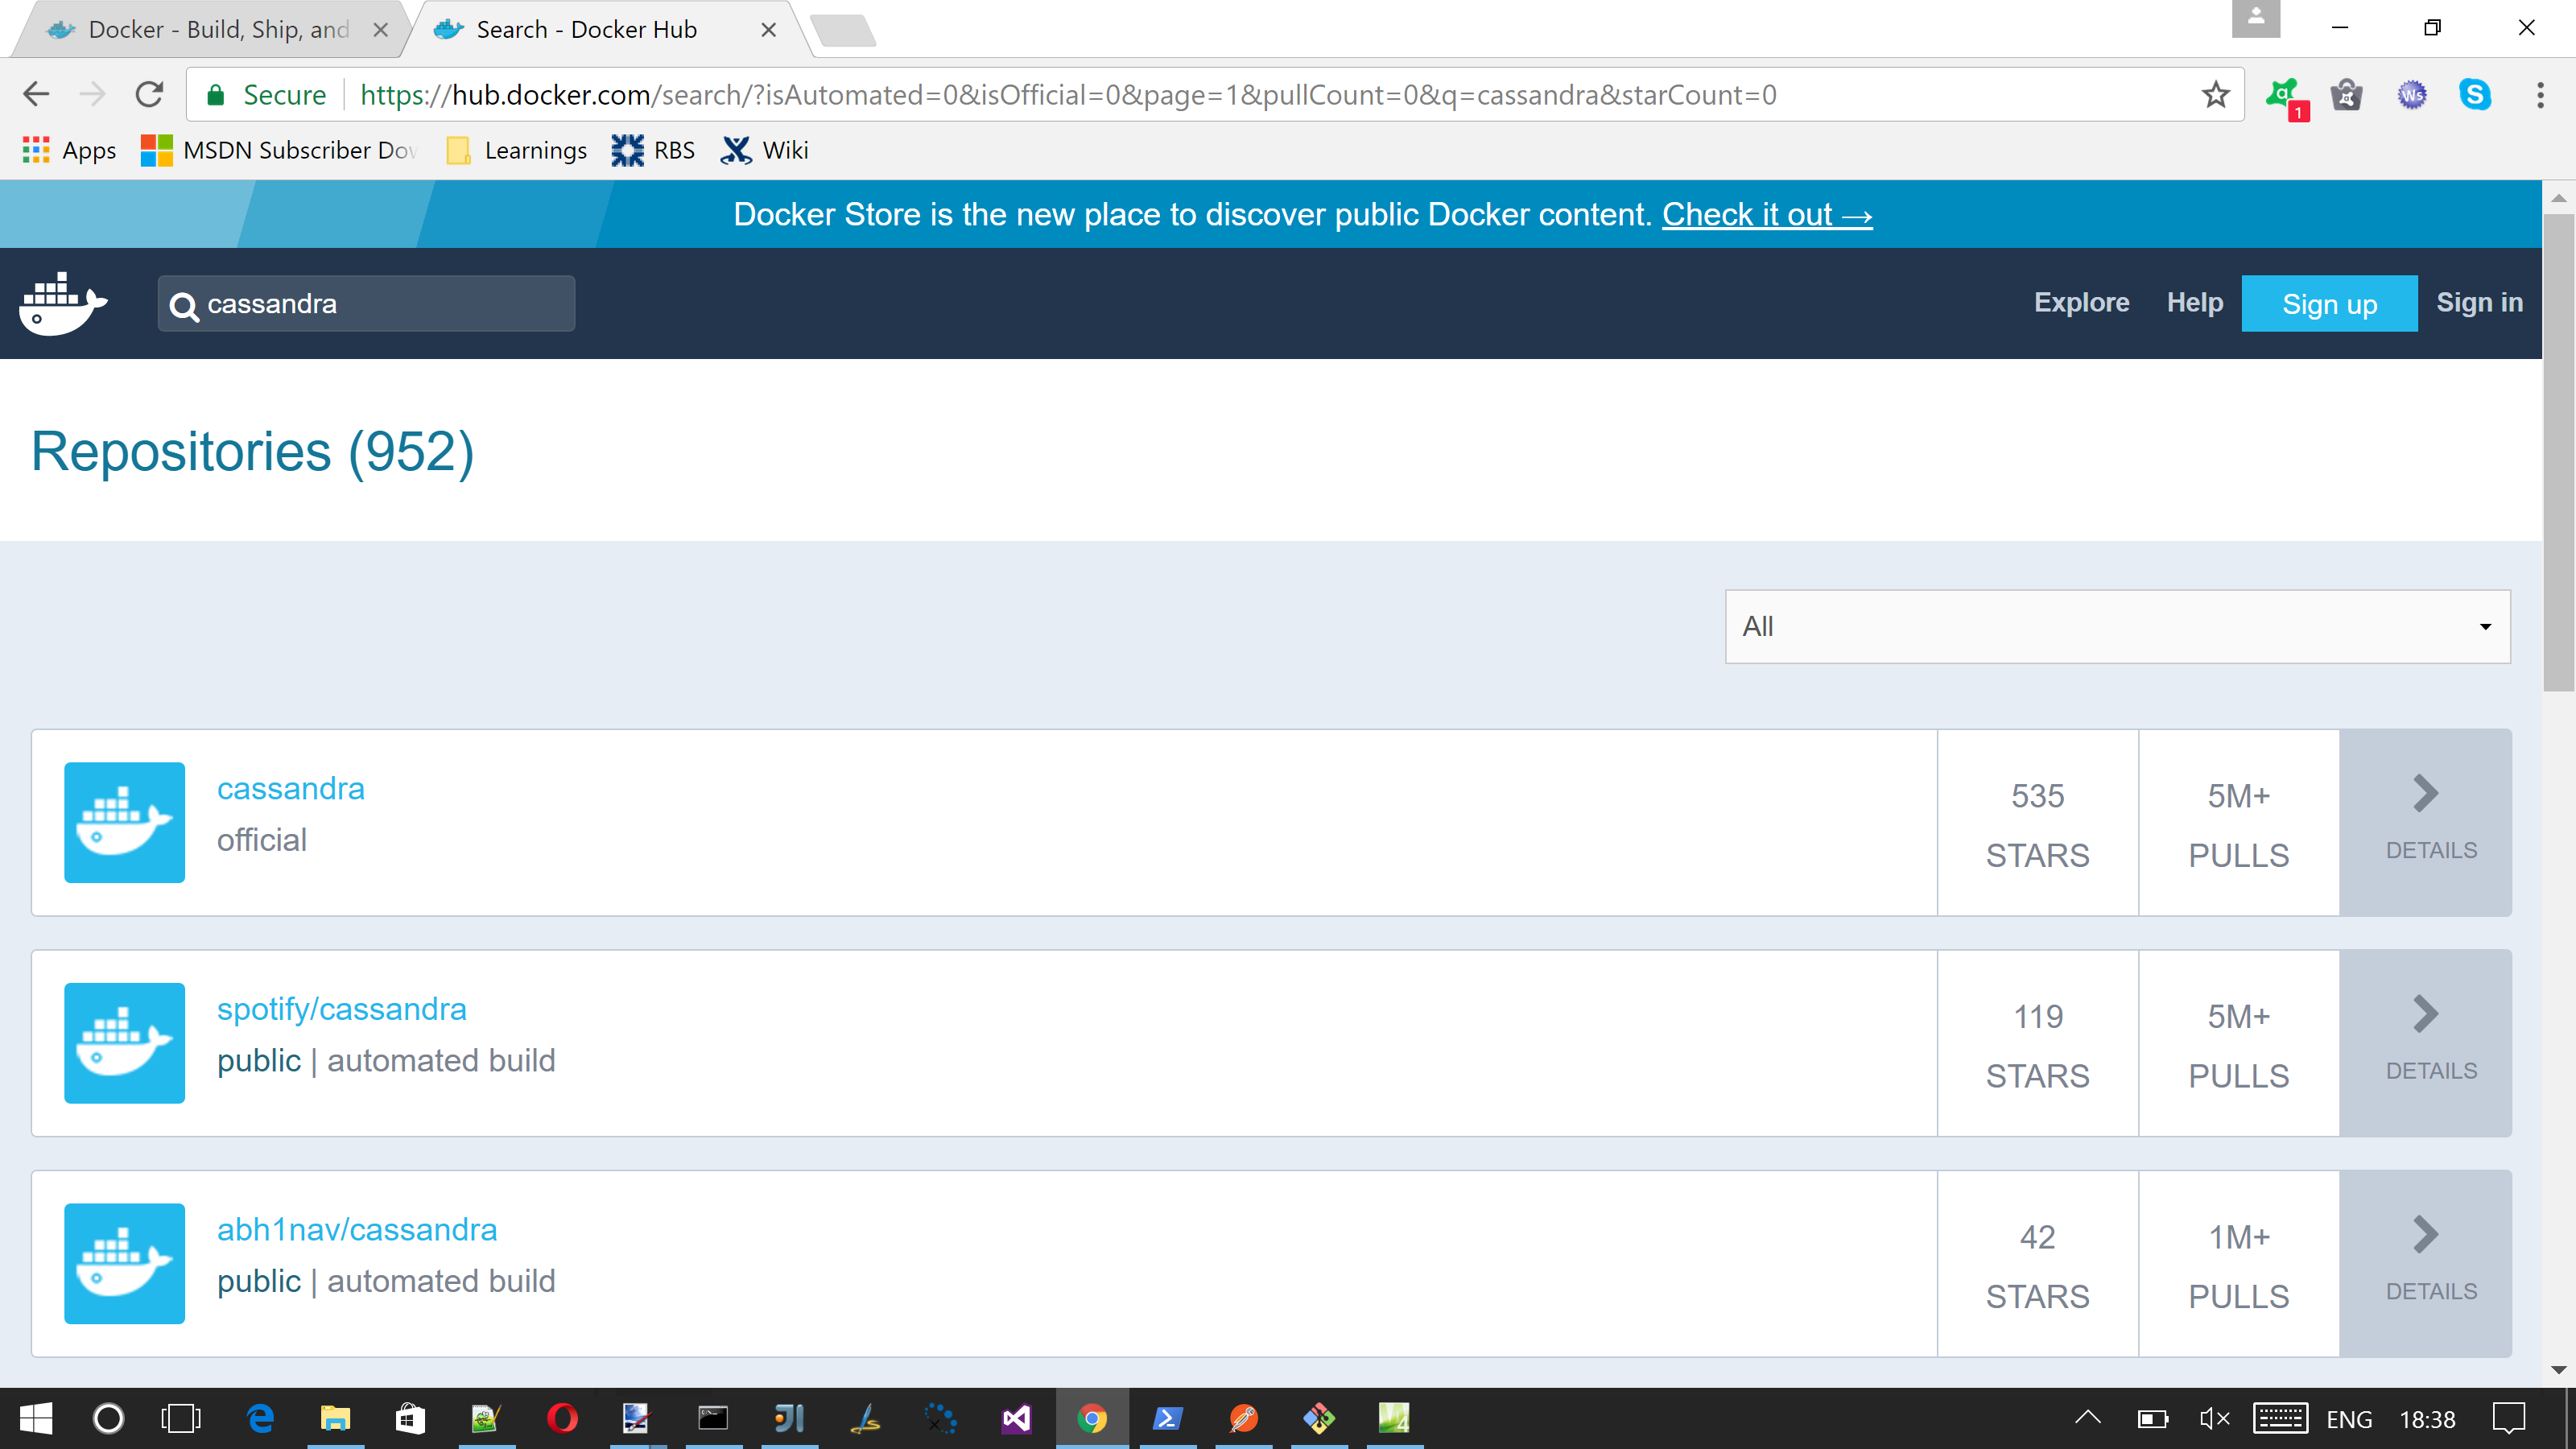Click the scrollbar down arrow
The height and width of the screenshot is (1449, 2576).
click(2558, 1370)
